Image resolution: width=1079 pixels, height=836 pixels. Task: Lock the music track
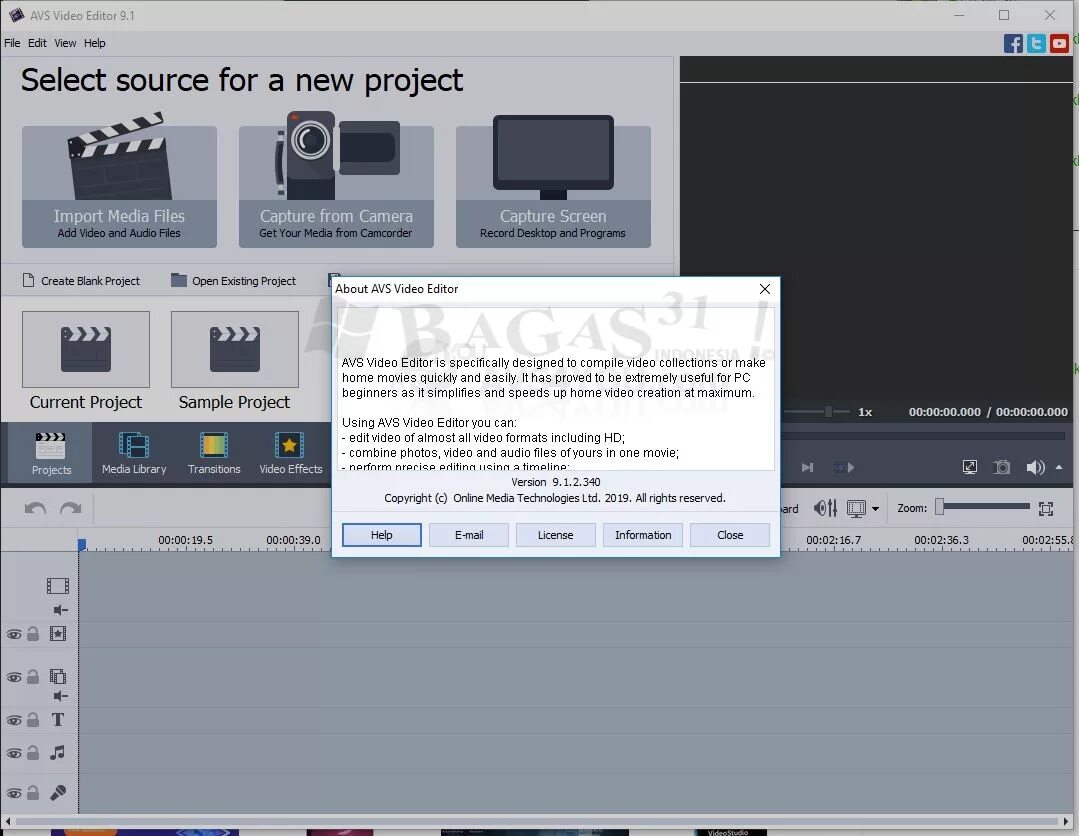tap(33, 753)
